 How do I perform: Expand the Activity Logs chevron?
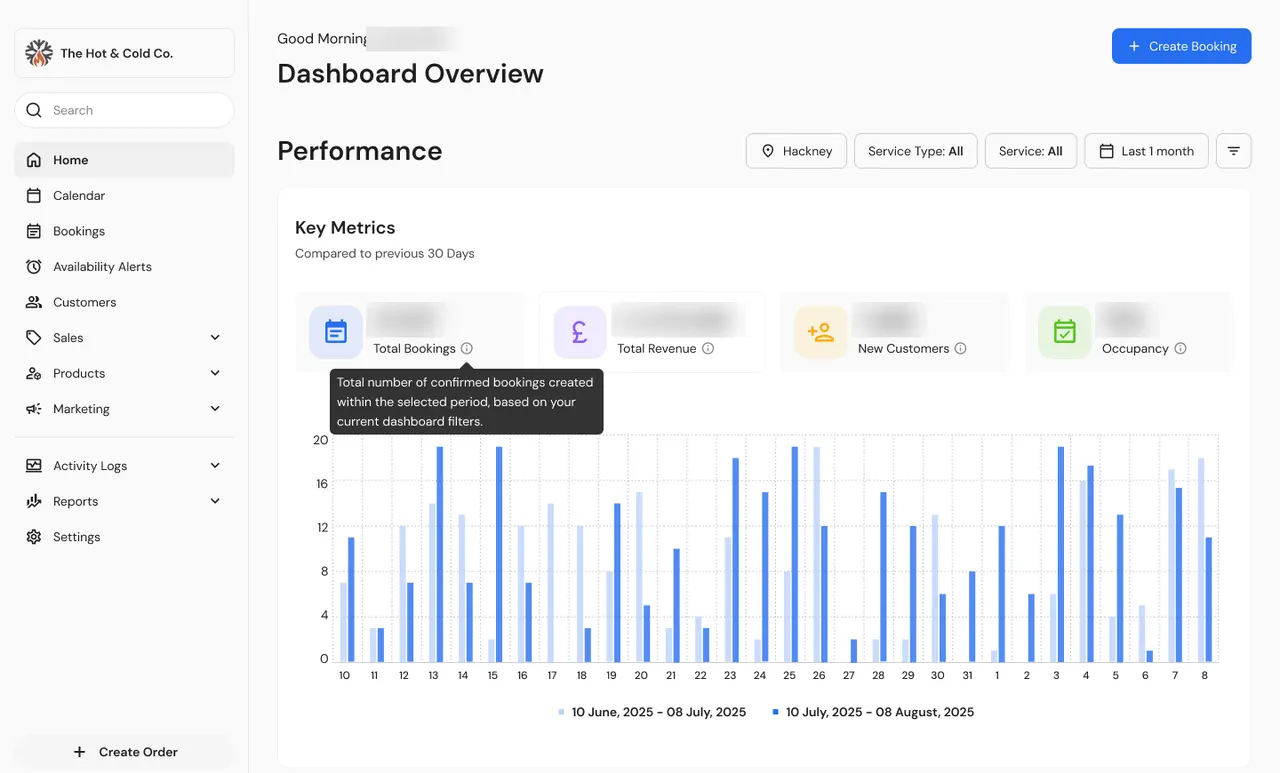tap(215, 466)
